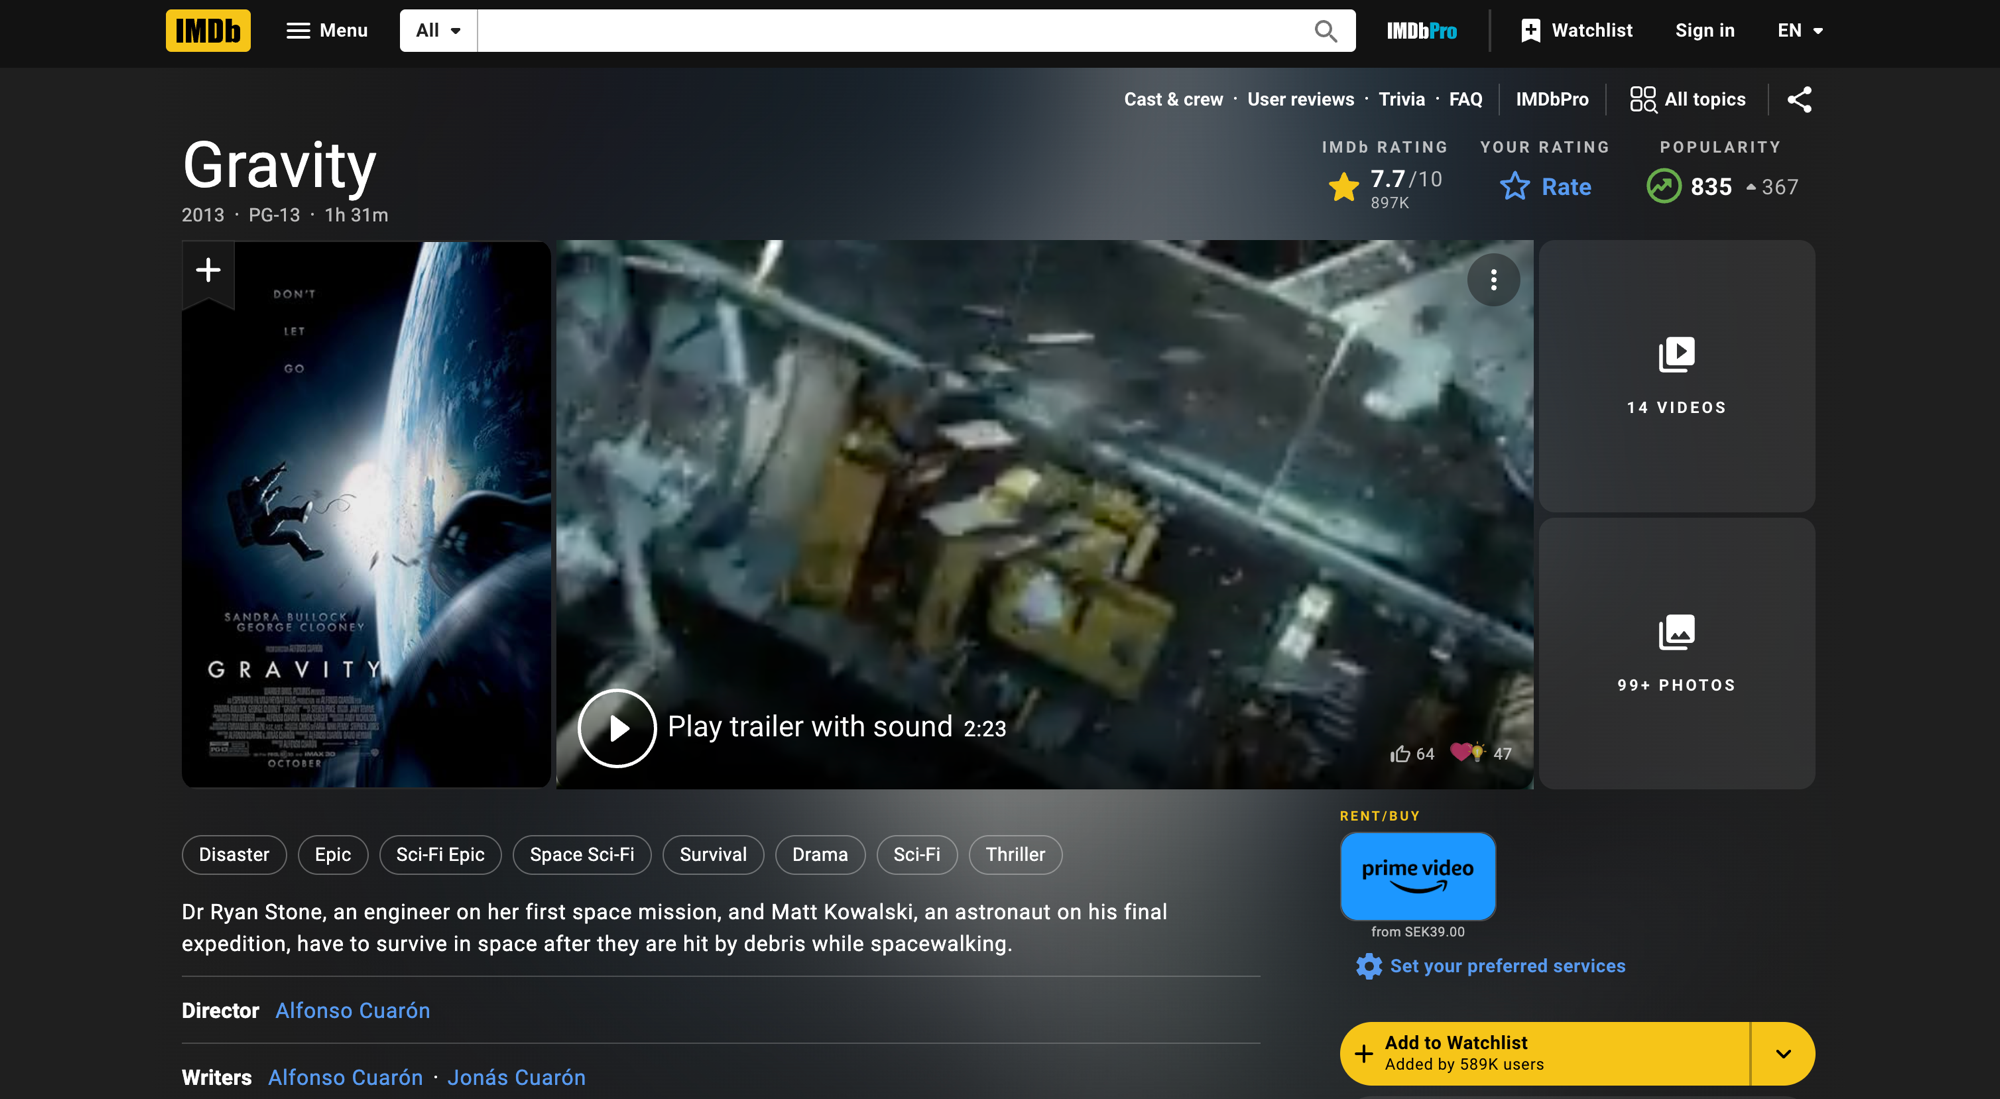Select the Survival genre chip
2000x1099 pixels.
coord(713,855)
